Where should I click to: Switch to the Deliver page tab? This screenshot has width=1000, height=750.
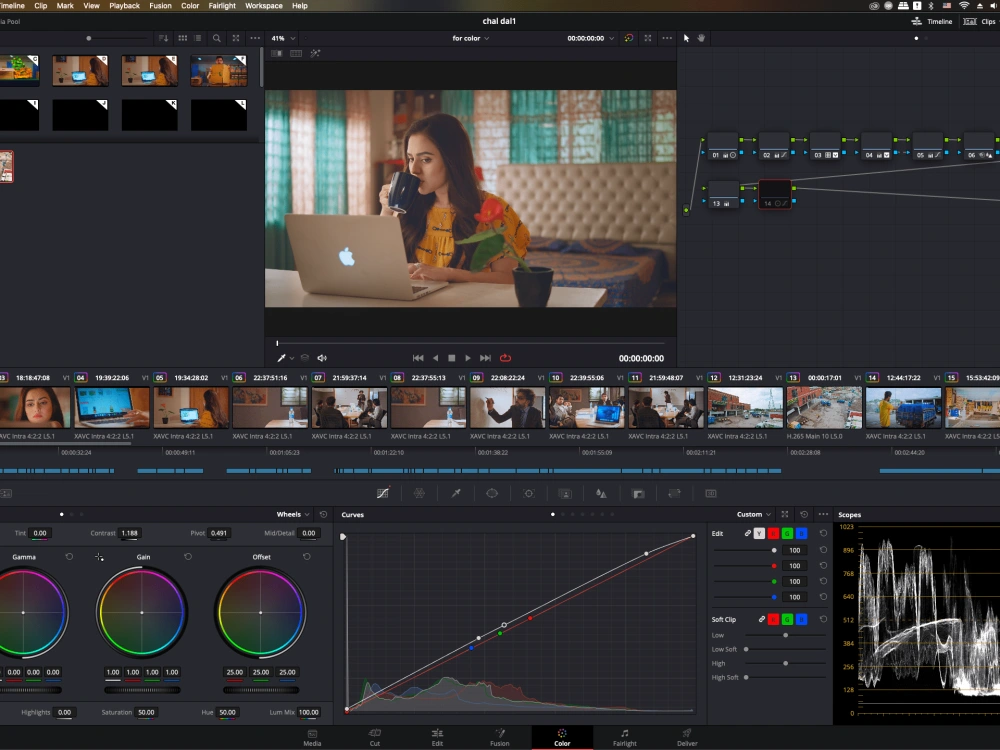[687, 737]
